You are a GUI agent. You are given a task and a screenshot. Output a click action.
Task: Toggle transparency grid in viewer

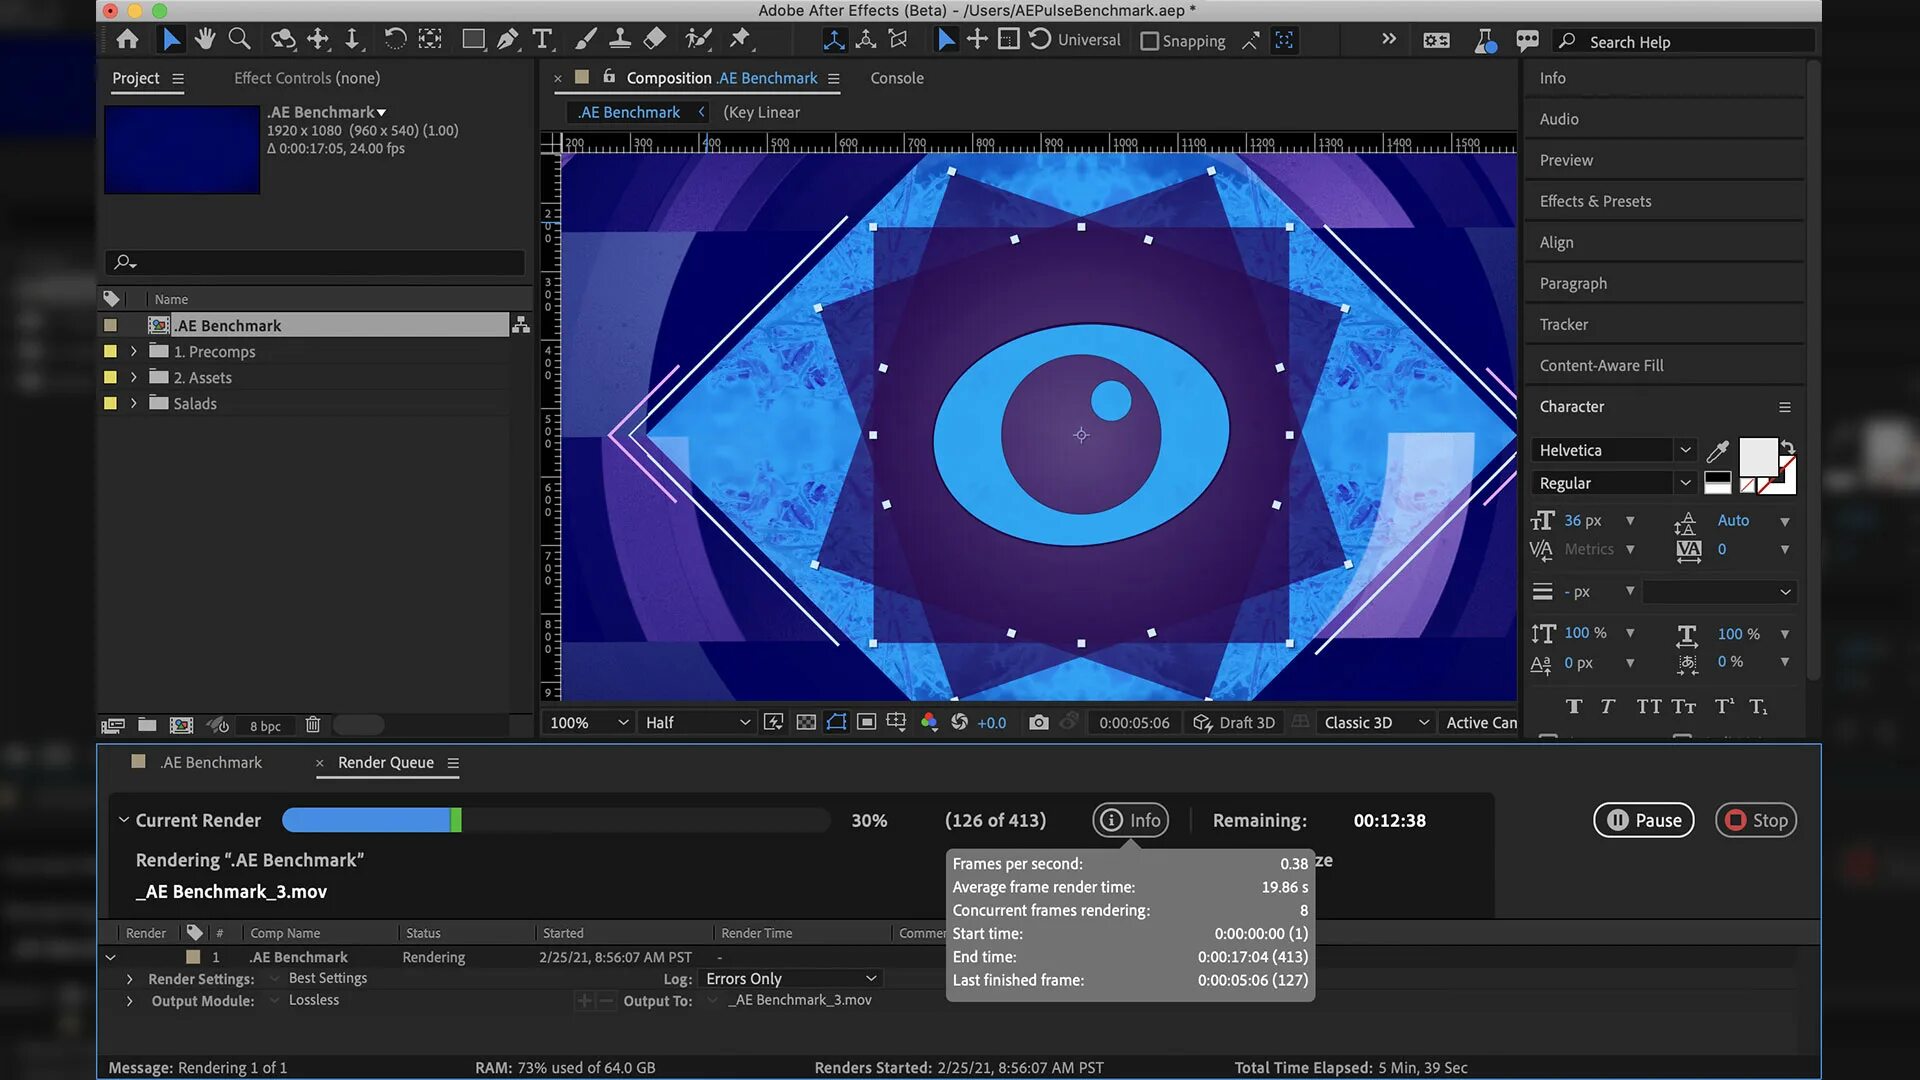pos(806,722)
